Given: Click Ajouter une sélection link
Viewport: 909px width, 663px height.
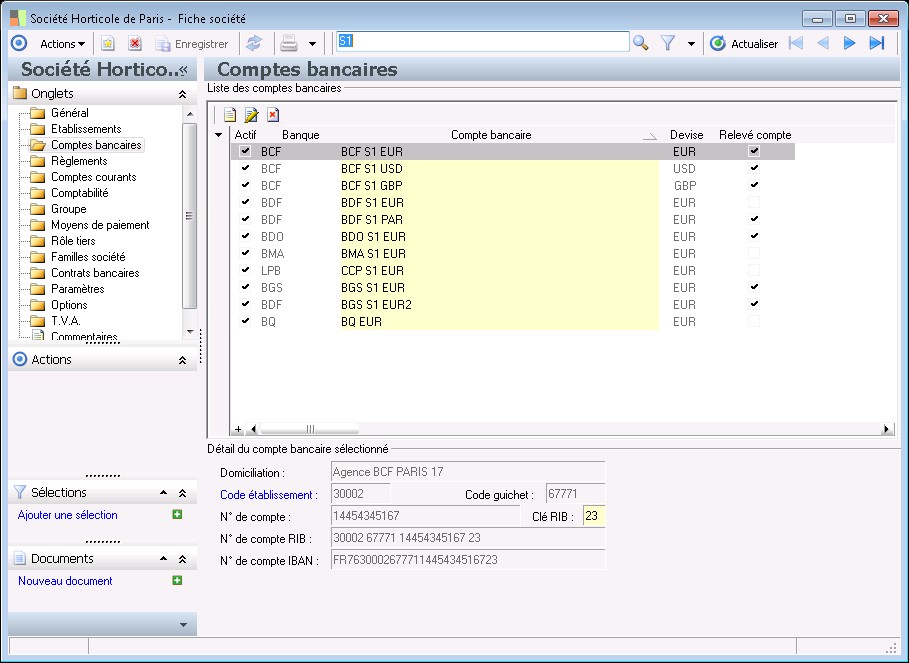Looking at the screenshot, I should tap(68, 515).
